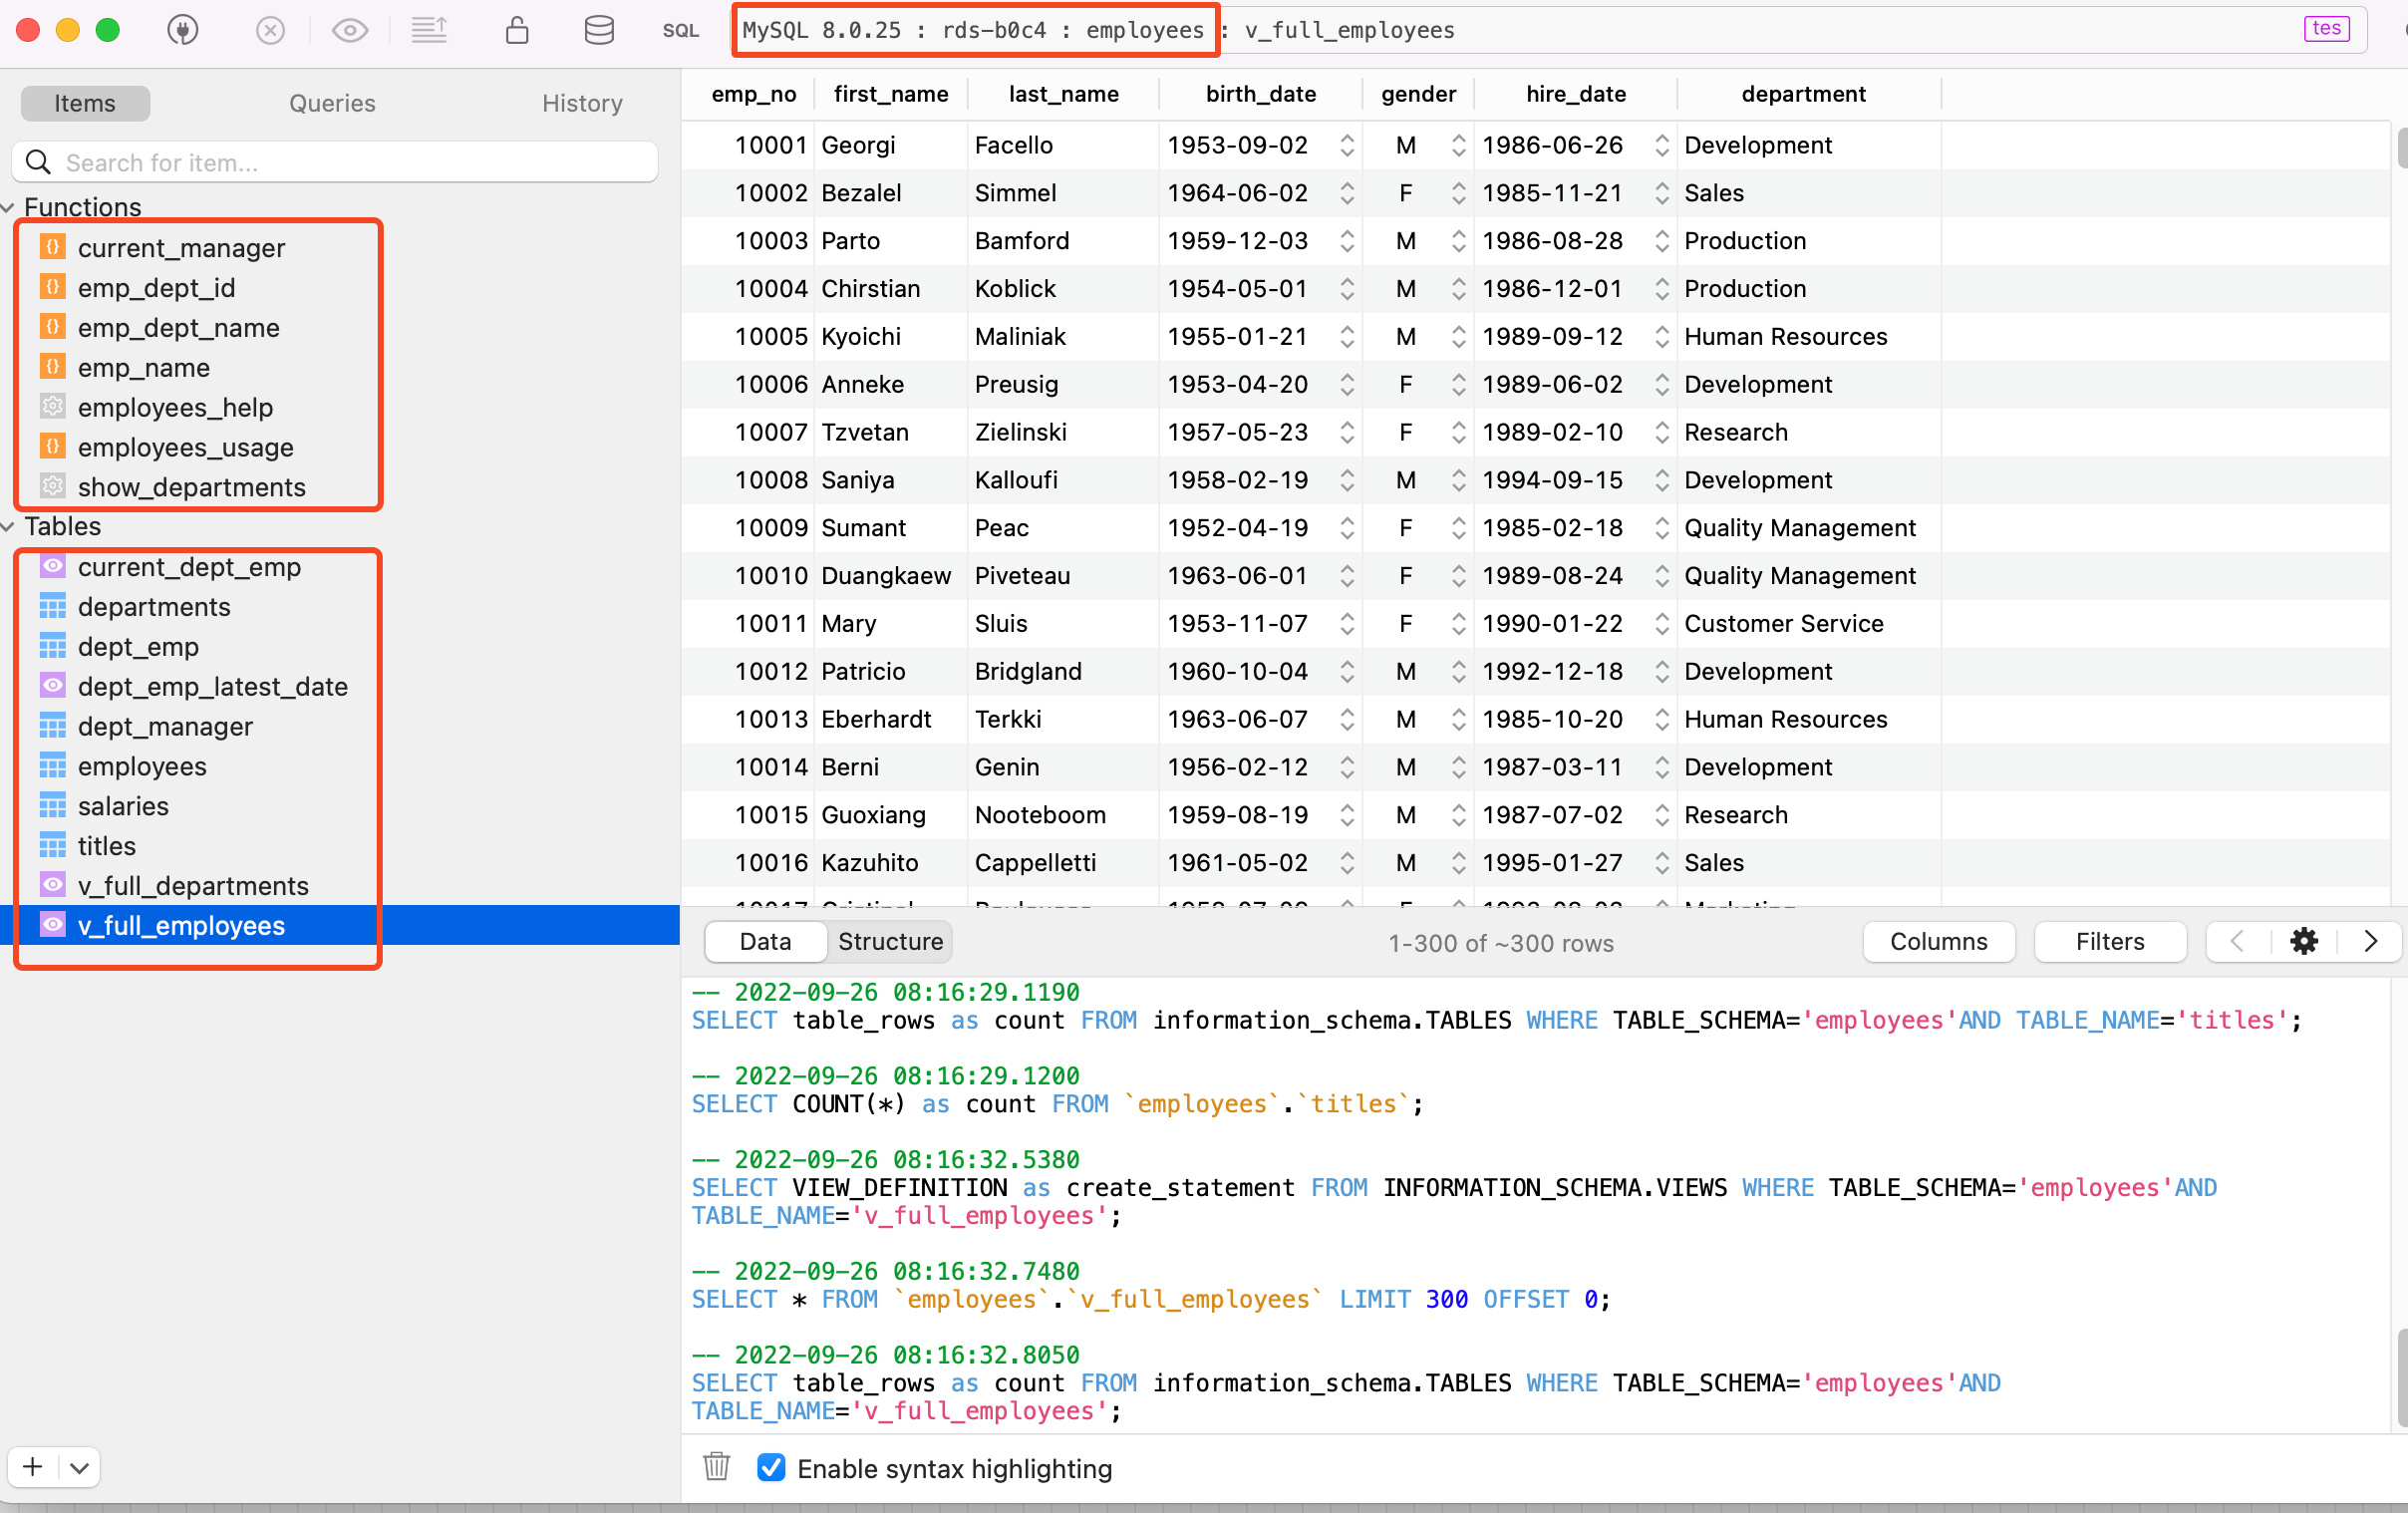The height and width of the screenshot is (1513, 2408).
Task: Sort by hire_date column header
Action: 1575,94
